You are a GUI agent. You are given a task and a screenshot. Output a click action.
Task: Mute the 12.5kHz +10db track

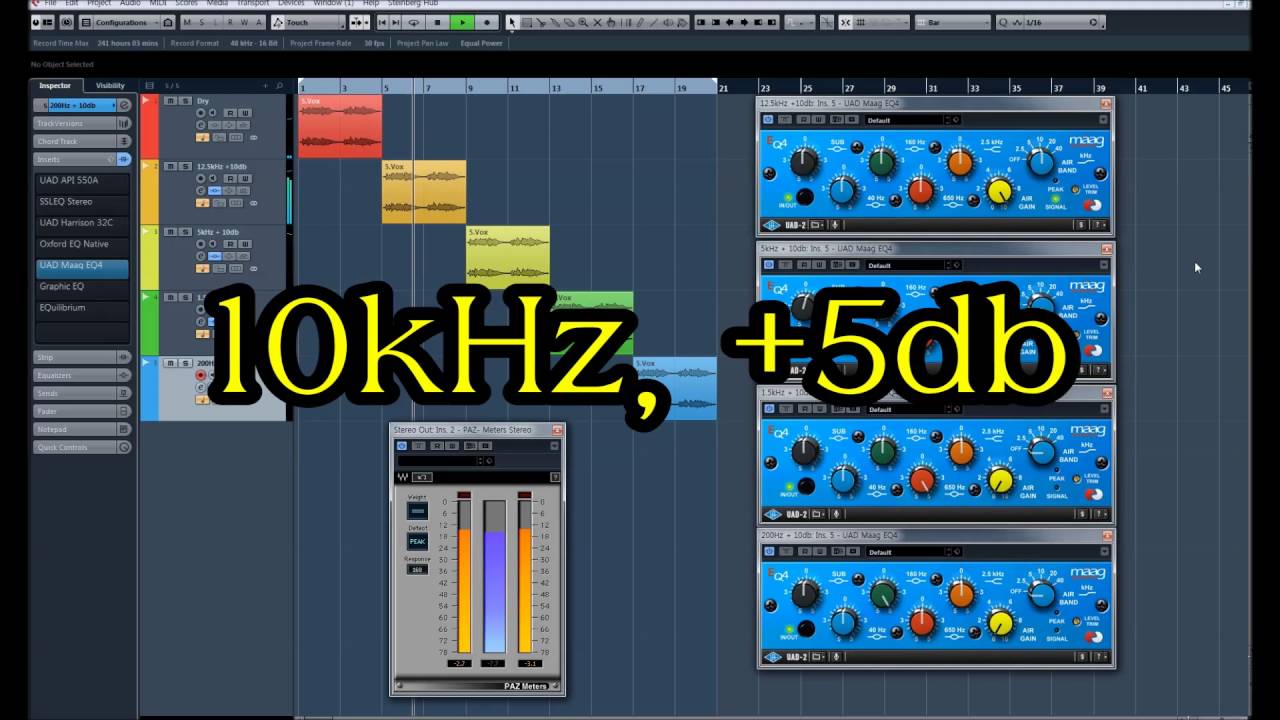pos(171,167)
